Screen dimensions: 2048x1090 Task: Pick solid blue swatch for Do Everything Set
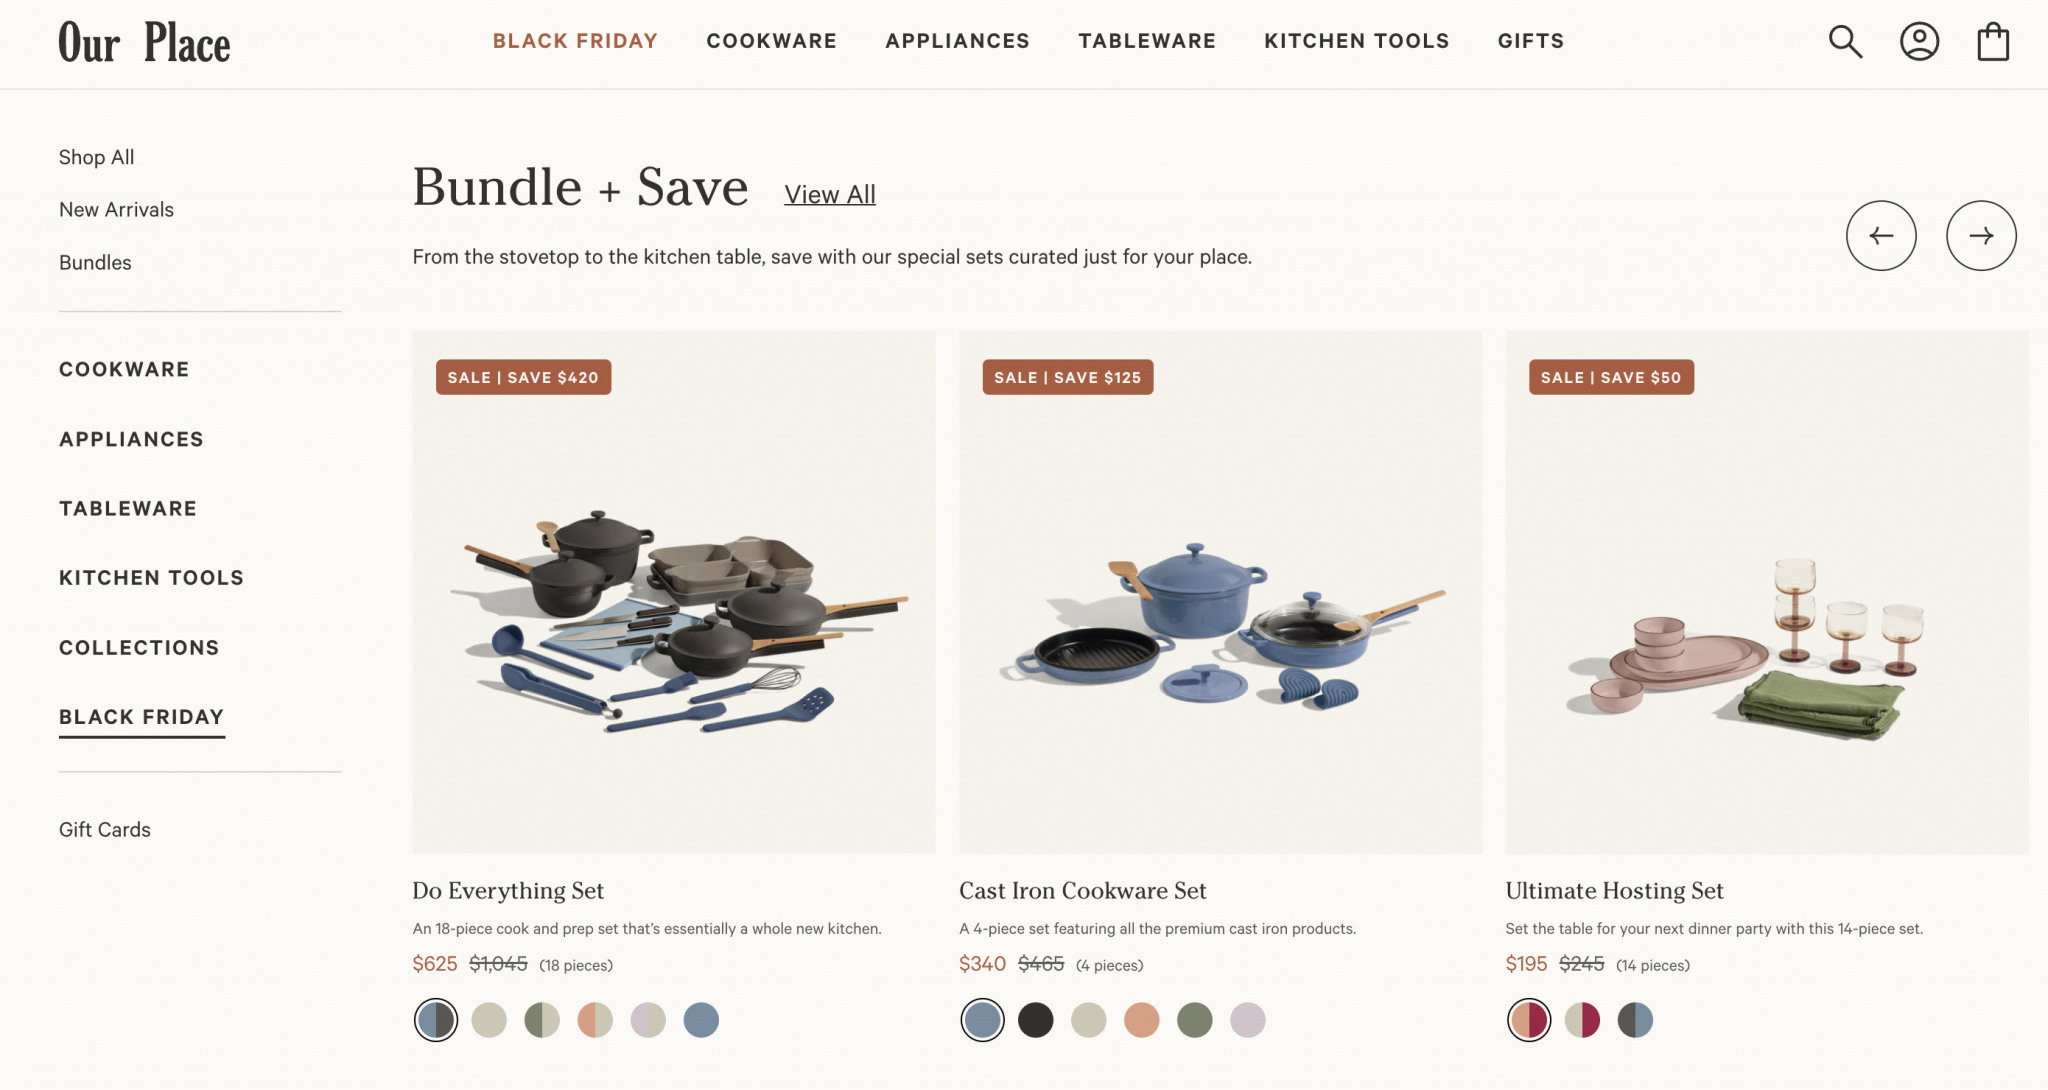[701, 1020]
